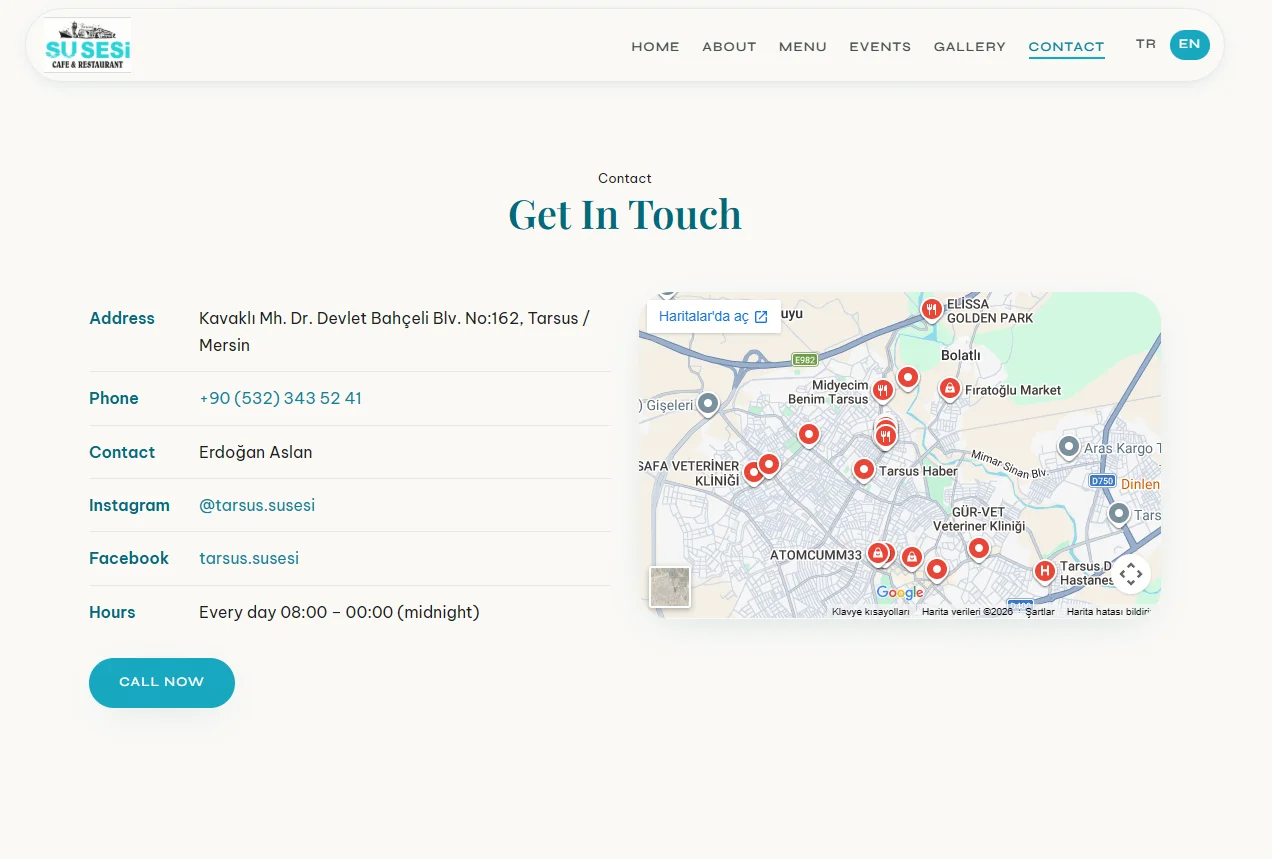Screen dimensions: 1272x859
Task: Select the Aras Kargo gray pin
Action: pos(1068,447)
